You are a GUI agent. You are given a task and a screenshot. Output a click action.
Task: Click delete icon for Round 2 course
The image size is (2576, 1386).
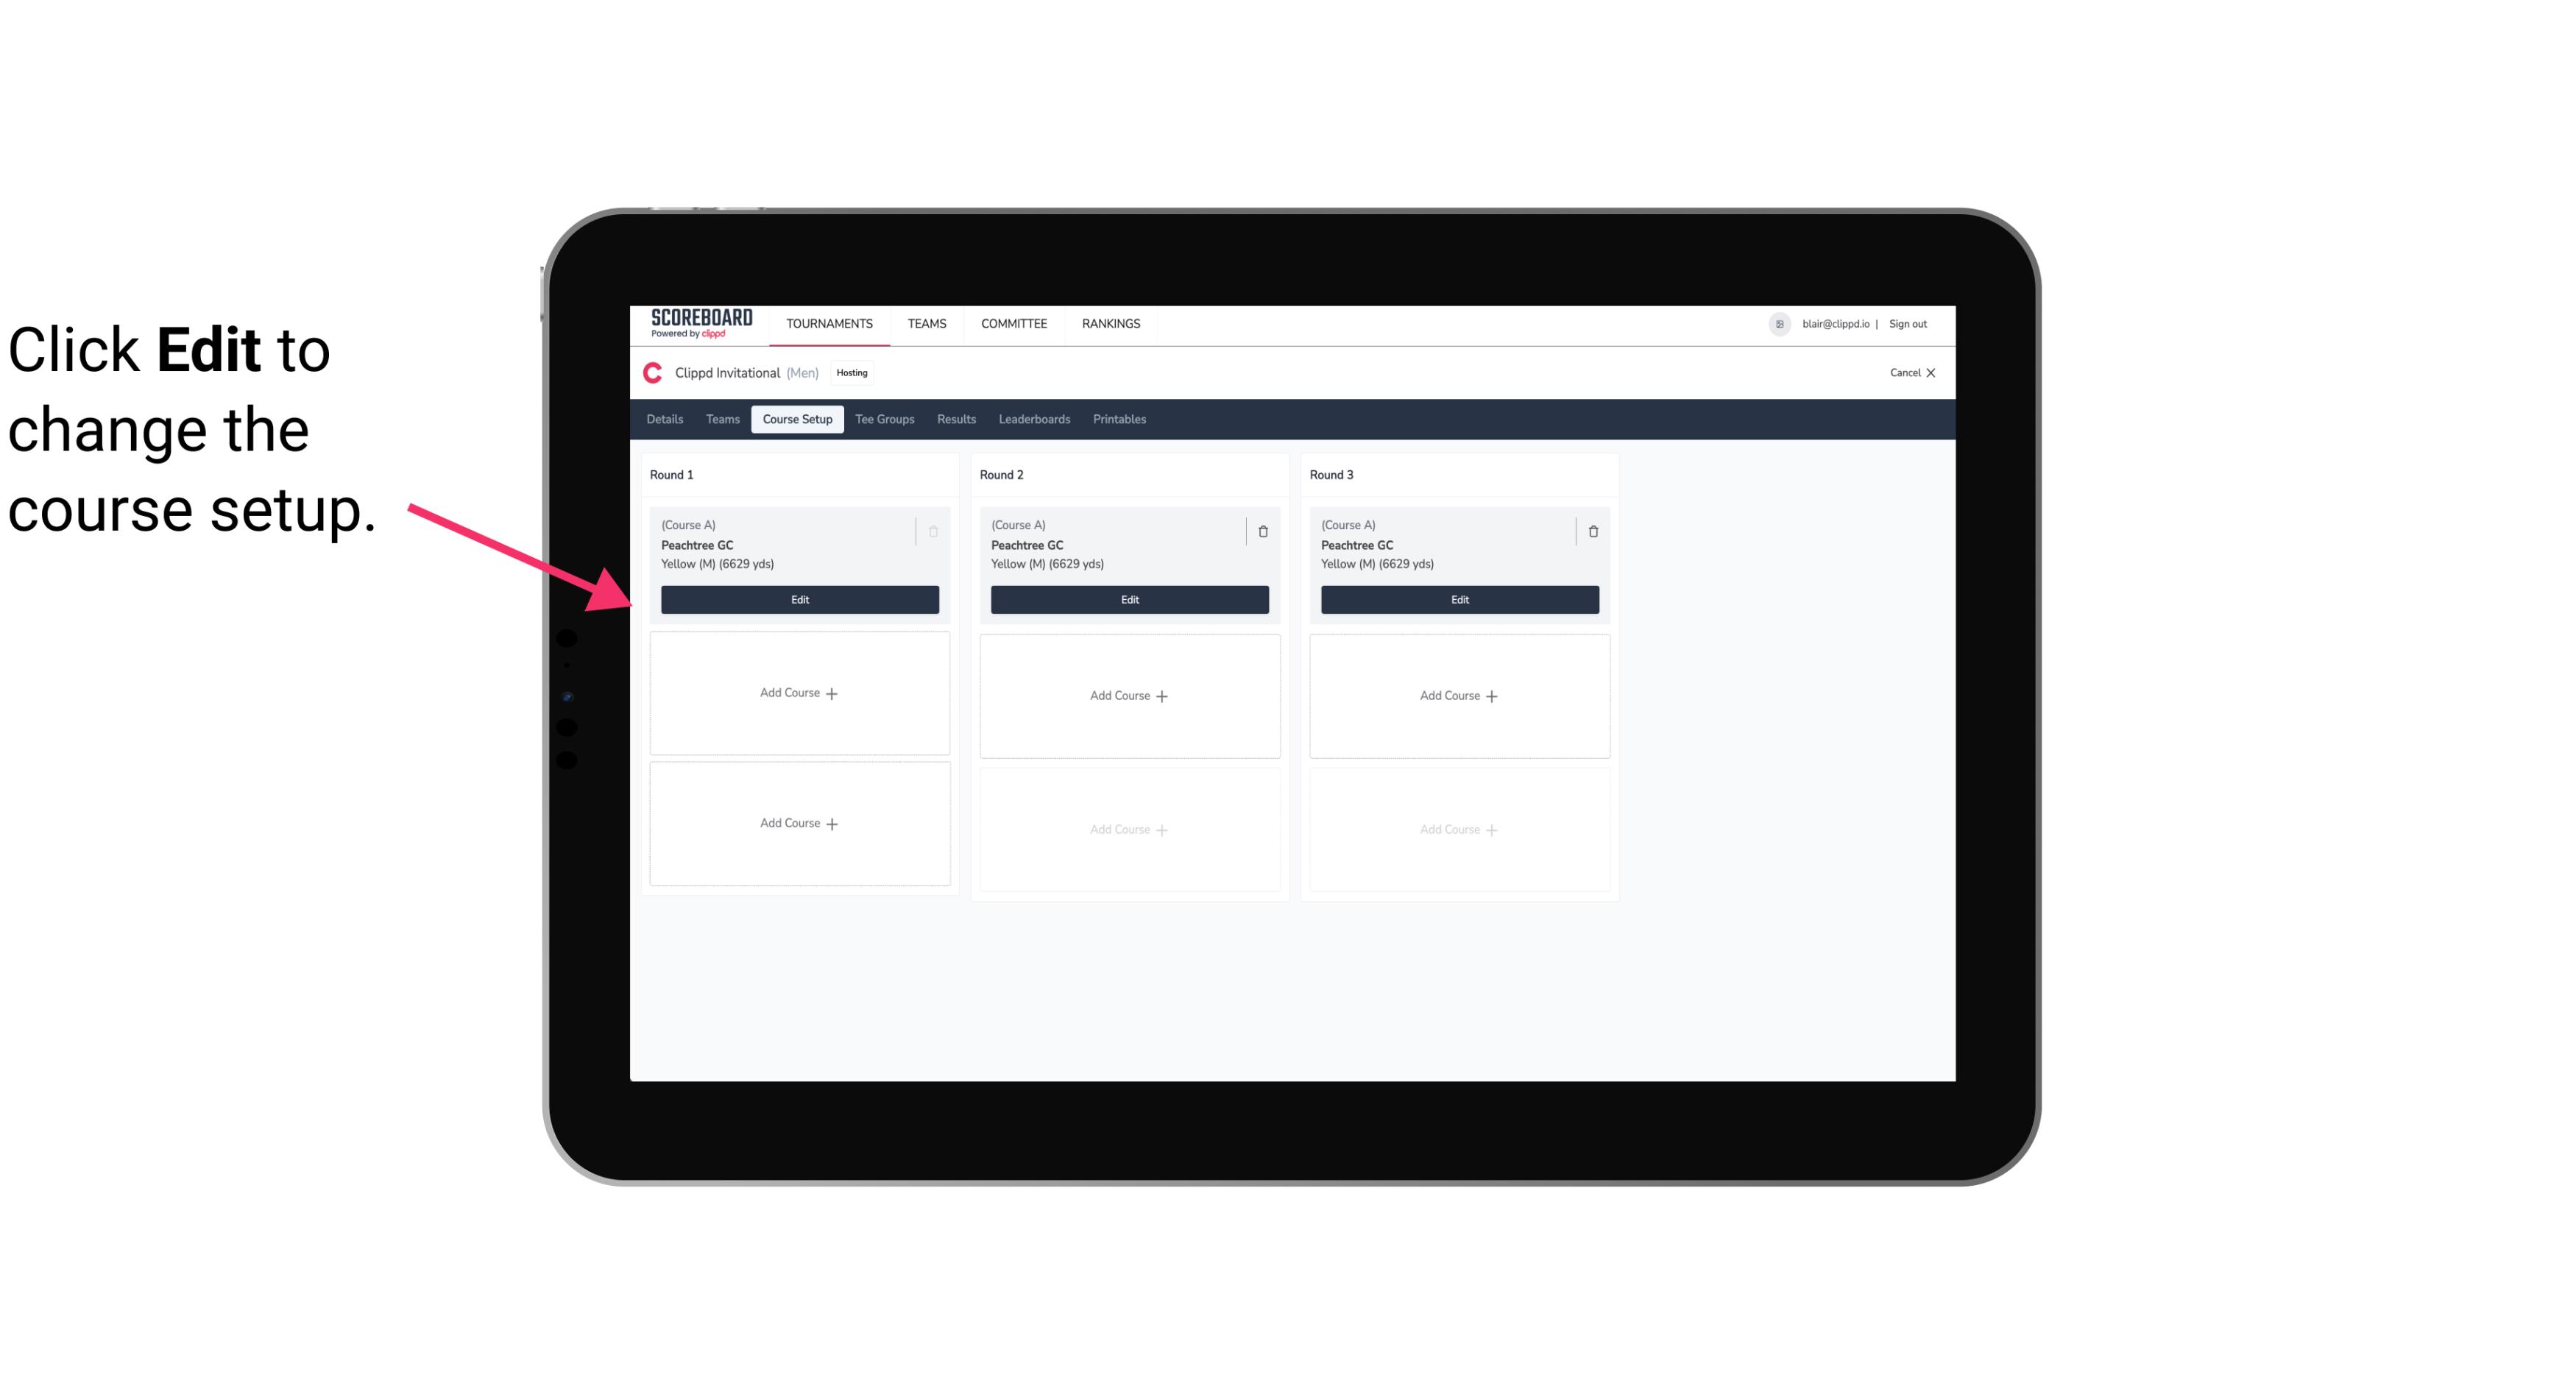[x=1262, y=531]
